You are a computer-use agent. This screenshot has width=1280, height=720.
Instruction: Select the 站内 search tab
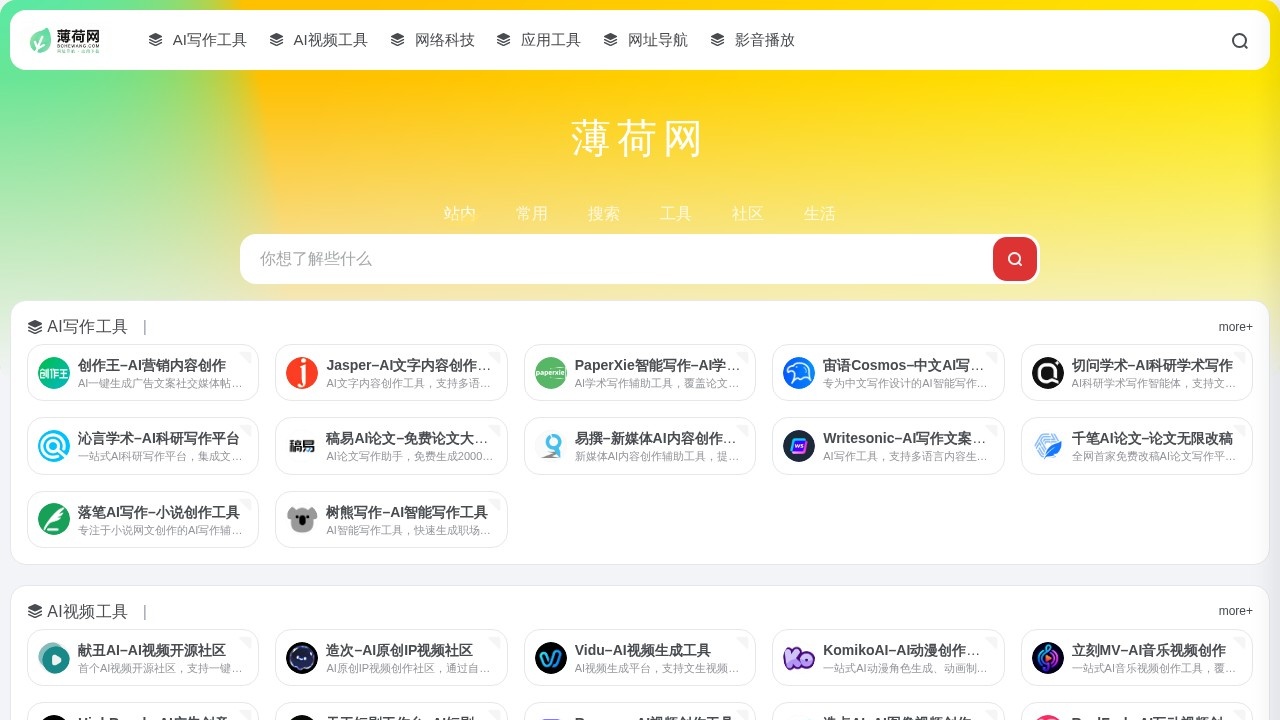(460, 213)
